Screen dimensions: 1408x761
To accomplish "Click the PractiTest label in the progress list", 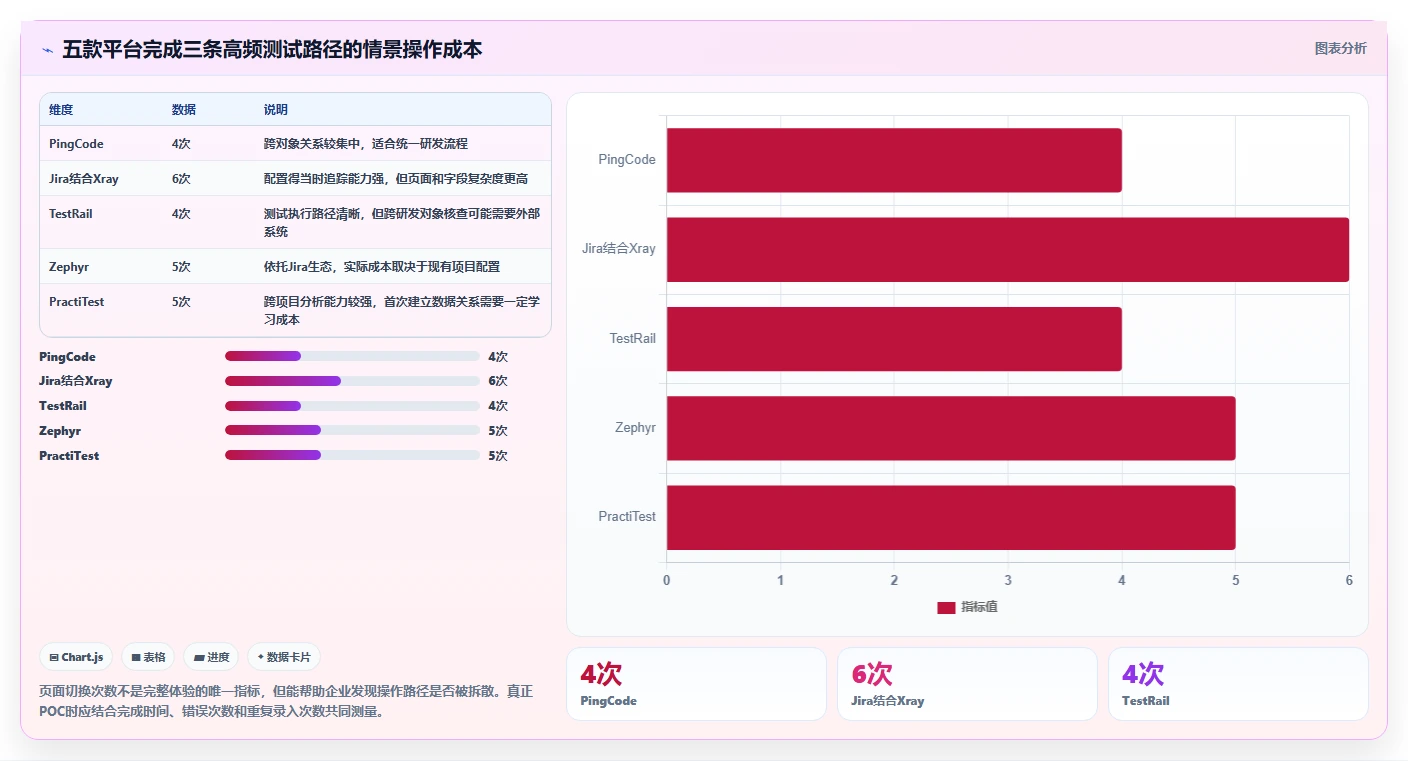I will click(x=69, y=456).
